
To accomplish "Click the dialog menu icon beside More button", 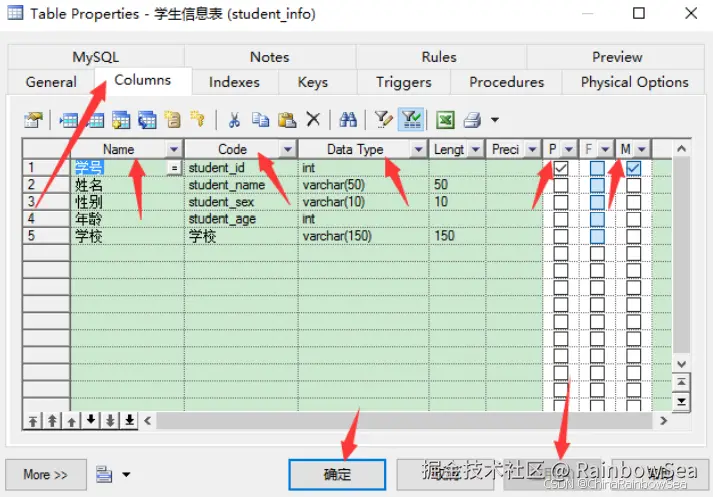I will [104, 474].
